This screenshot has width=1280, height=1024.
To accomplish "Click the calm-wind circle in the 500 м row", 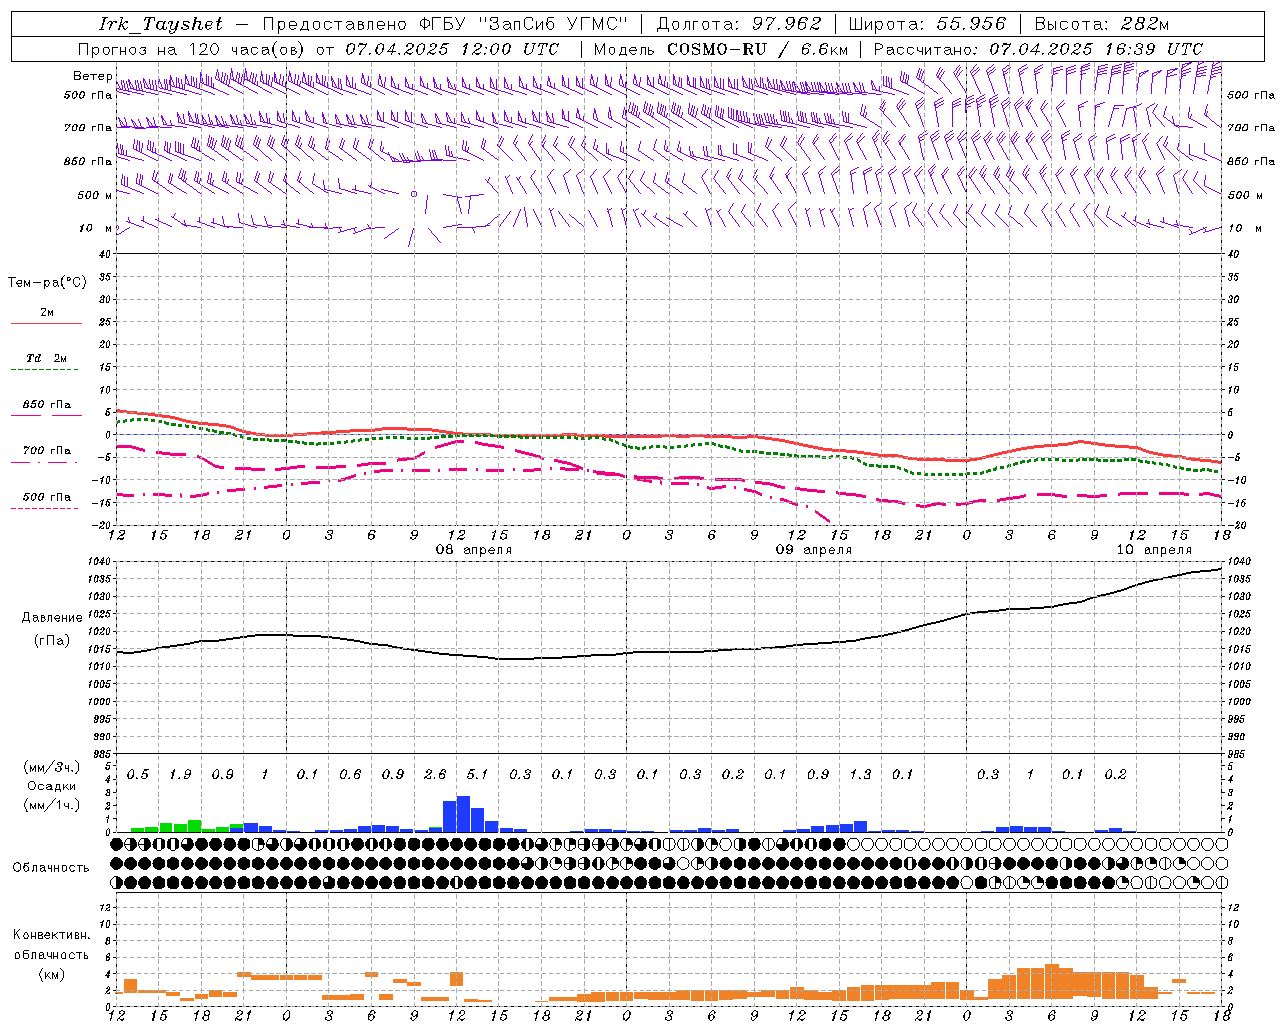I will click(x=413, y=194).
